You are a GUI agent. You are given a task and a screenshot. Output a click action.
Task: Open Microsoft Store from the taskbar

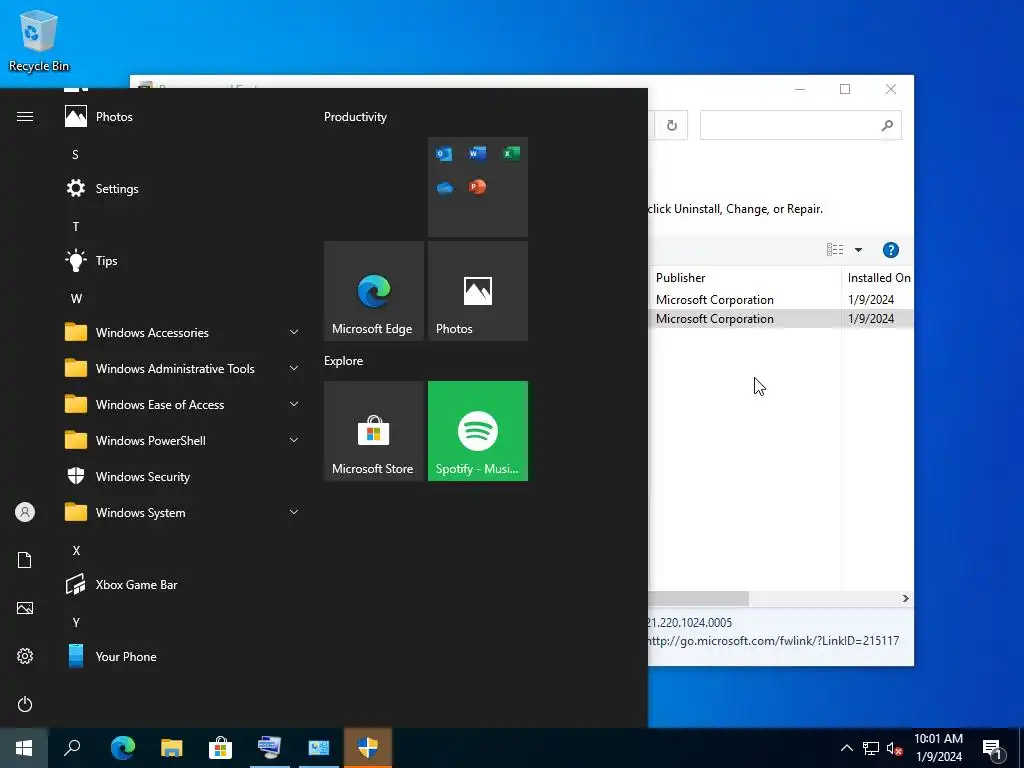pyautogui.click(x=221, y=748)
